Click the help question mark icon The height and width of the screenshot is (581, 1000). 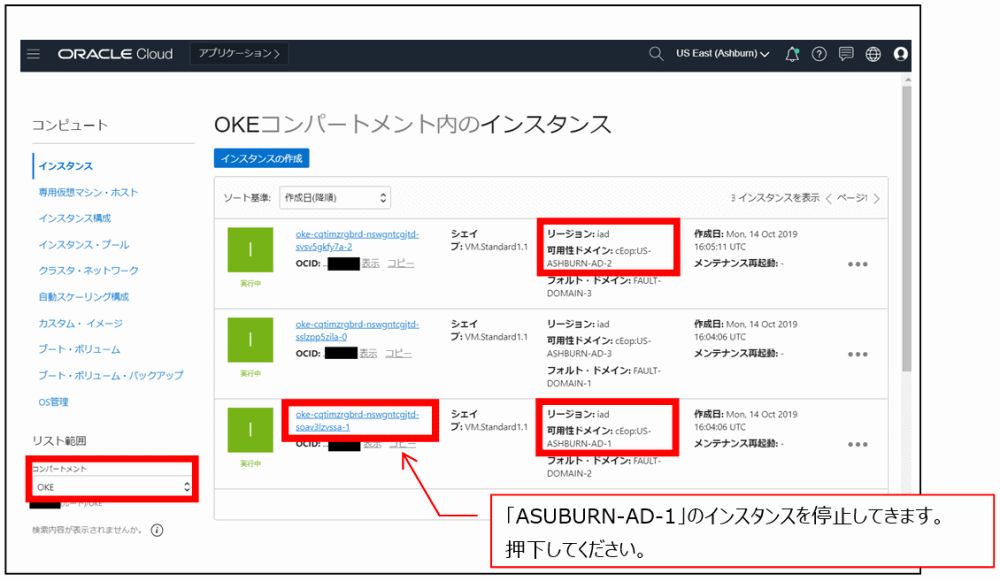coord(818,54)
